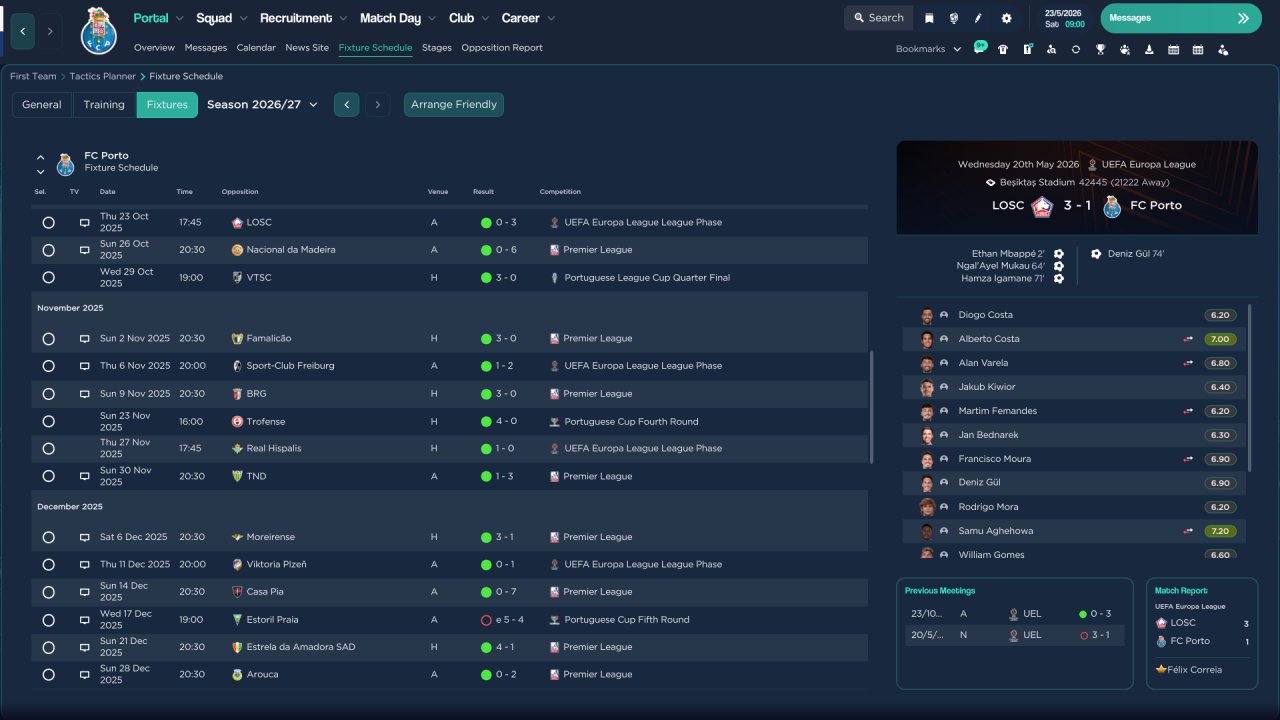Image resolution: width=1280 pixels, height=720 pixels.
Task: Select the radio button for Estoril Praia fixture
Action: tap(48, 620)
